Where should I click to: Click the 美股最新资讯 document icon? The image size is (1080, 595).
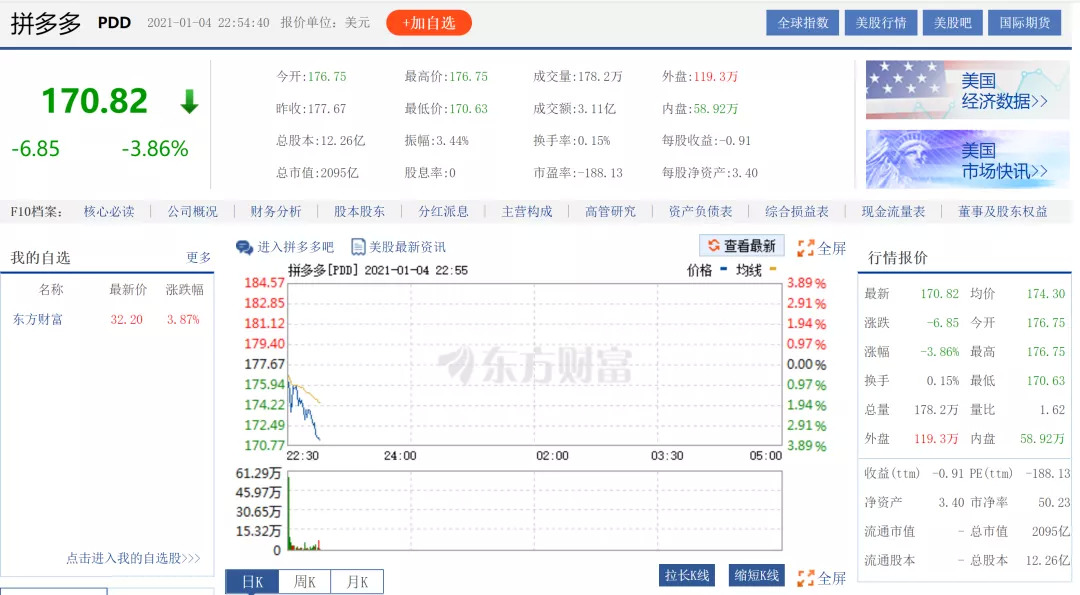[358, 247]
